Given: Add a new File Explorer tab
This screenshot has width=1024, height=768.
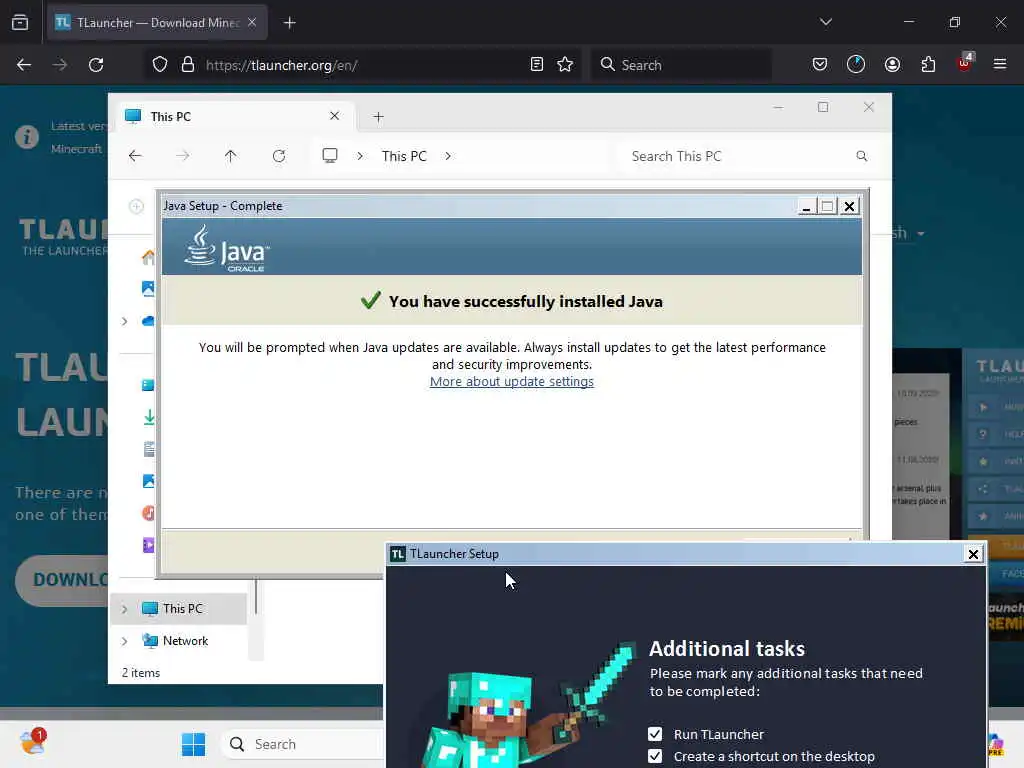Looking at the screenshot, I should [x=378, y=117].
